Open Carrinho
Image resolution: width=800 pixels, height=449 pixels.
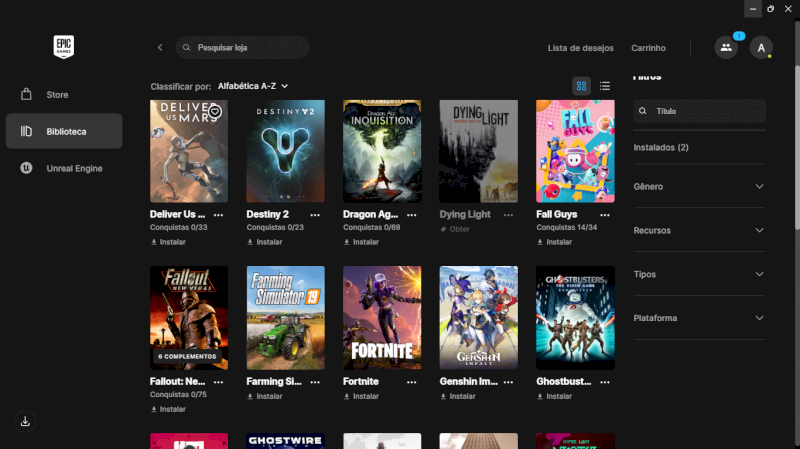coord(648,48)
